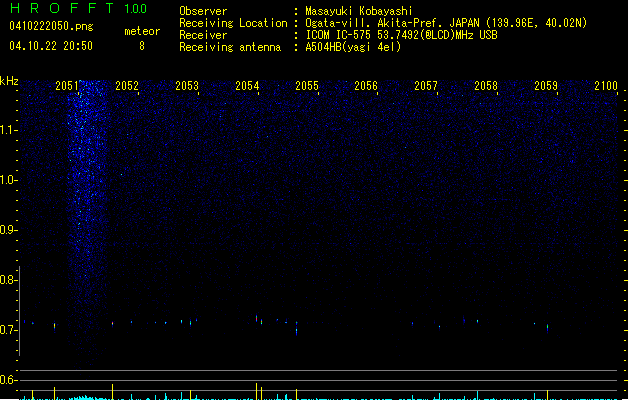
Task: Click the 0.6 kHz frequency label
Action: click(8, 380)
